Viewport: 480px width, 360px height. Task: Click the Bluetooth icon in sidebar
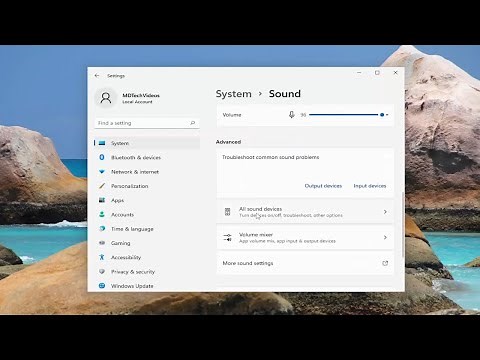(102, 157)
